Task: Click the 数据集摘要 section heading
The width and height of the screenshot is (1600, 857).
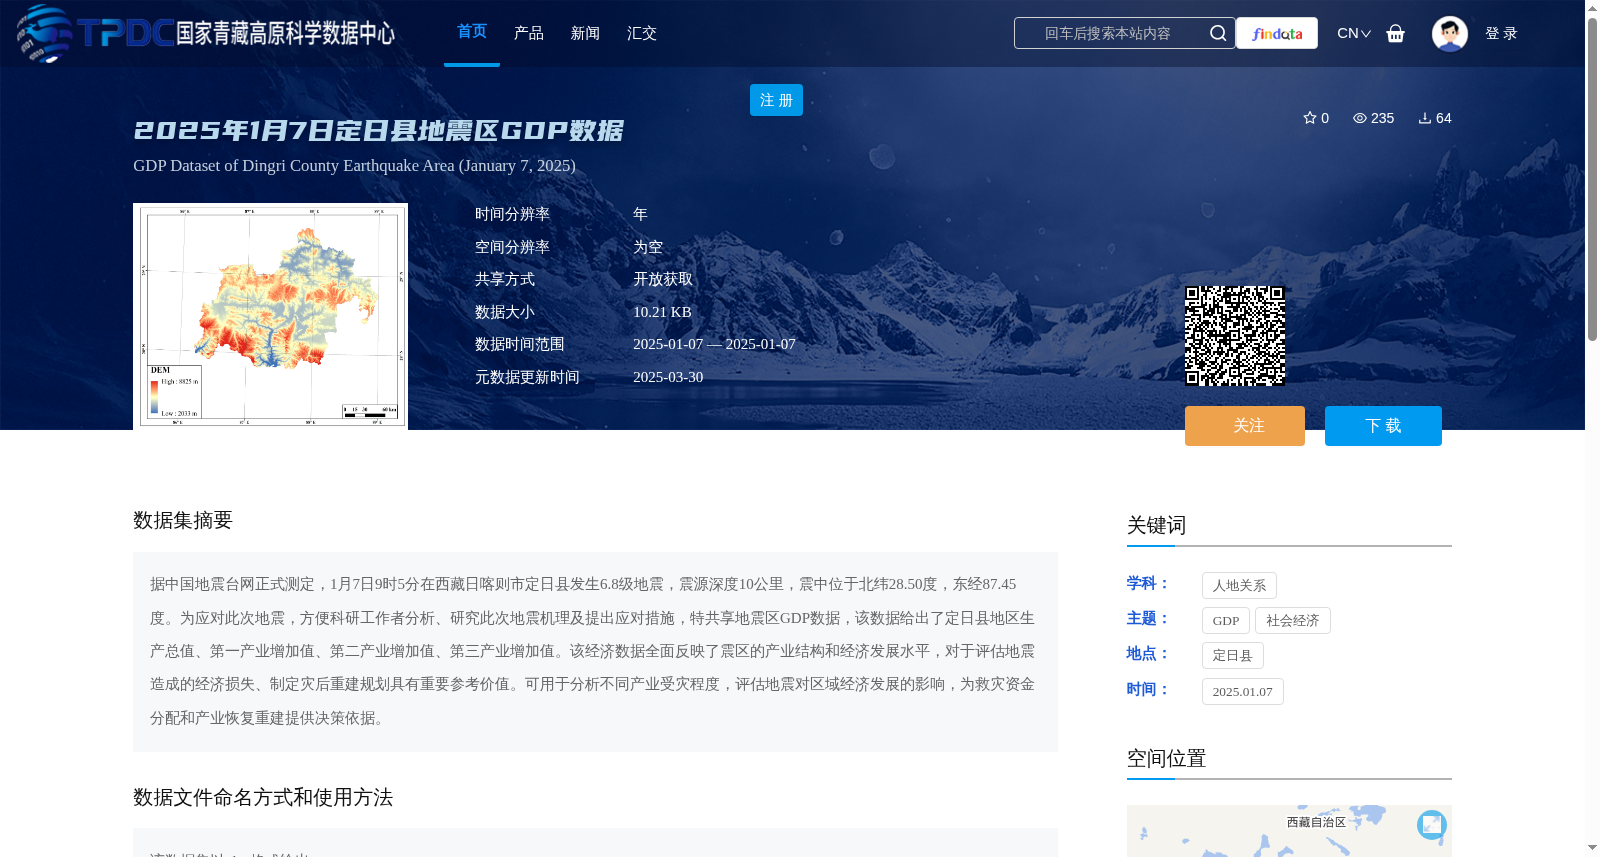Action: pos(183,520)
